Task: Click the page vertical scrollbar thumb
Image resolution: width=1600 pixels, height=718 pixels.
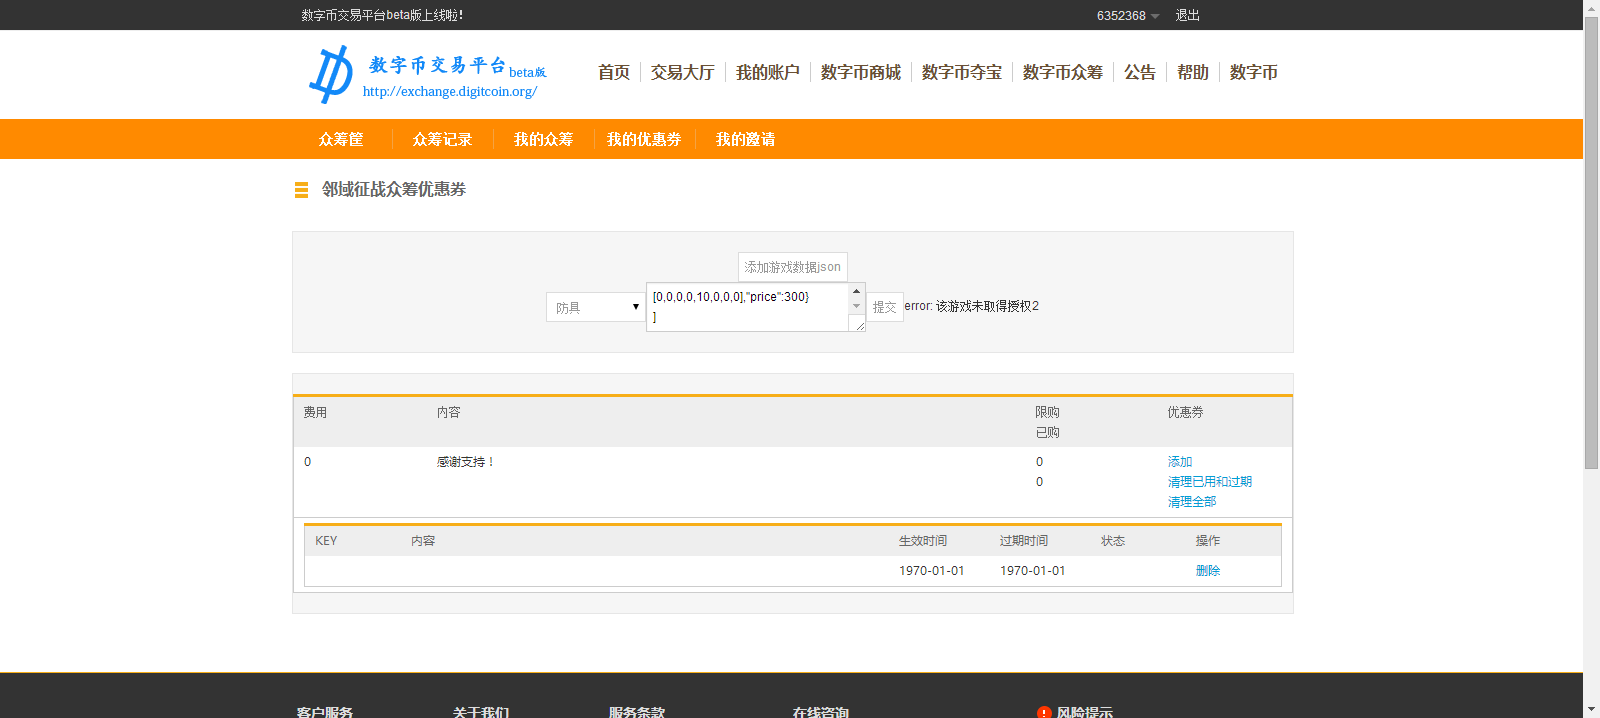Action: point(1591,243)
